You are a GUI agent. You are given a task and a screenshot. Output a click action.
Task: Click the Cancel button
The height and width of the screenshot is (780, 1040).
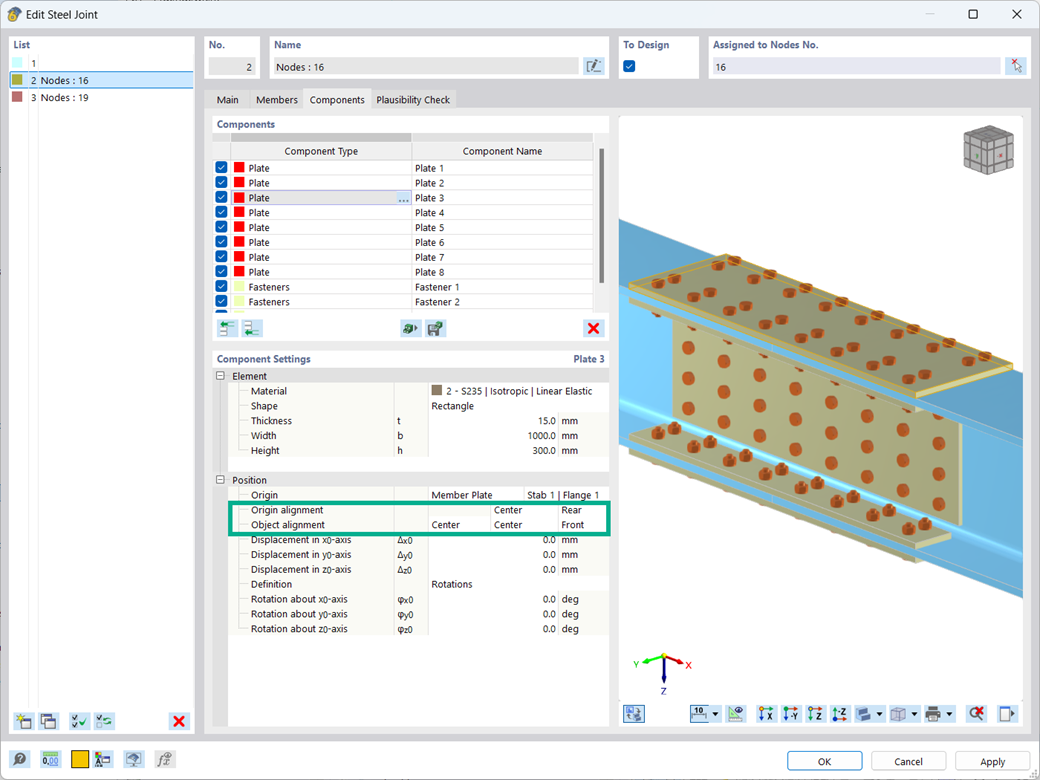pos(908,761)
